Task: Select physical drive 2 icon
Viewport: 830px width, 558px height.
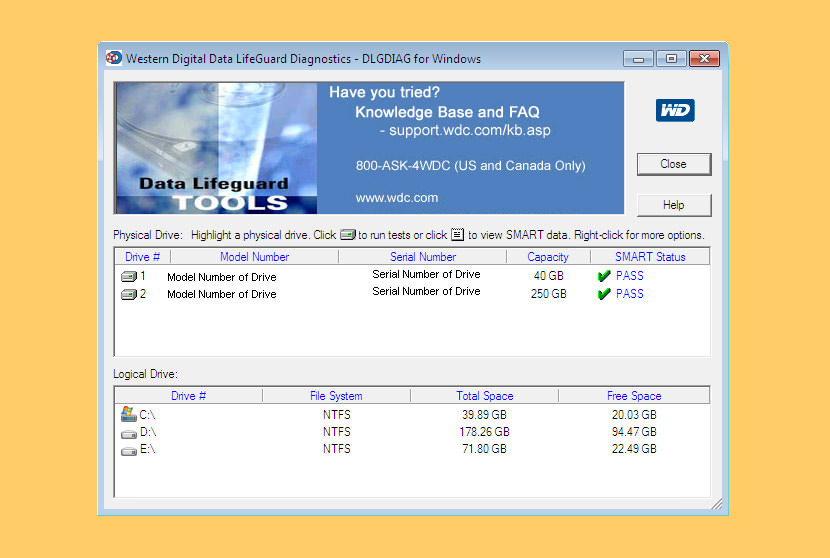Action: [129, 294]
